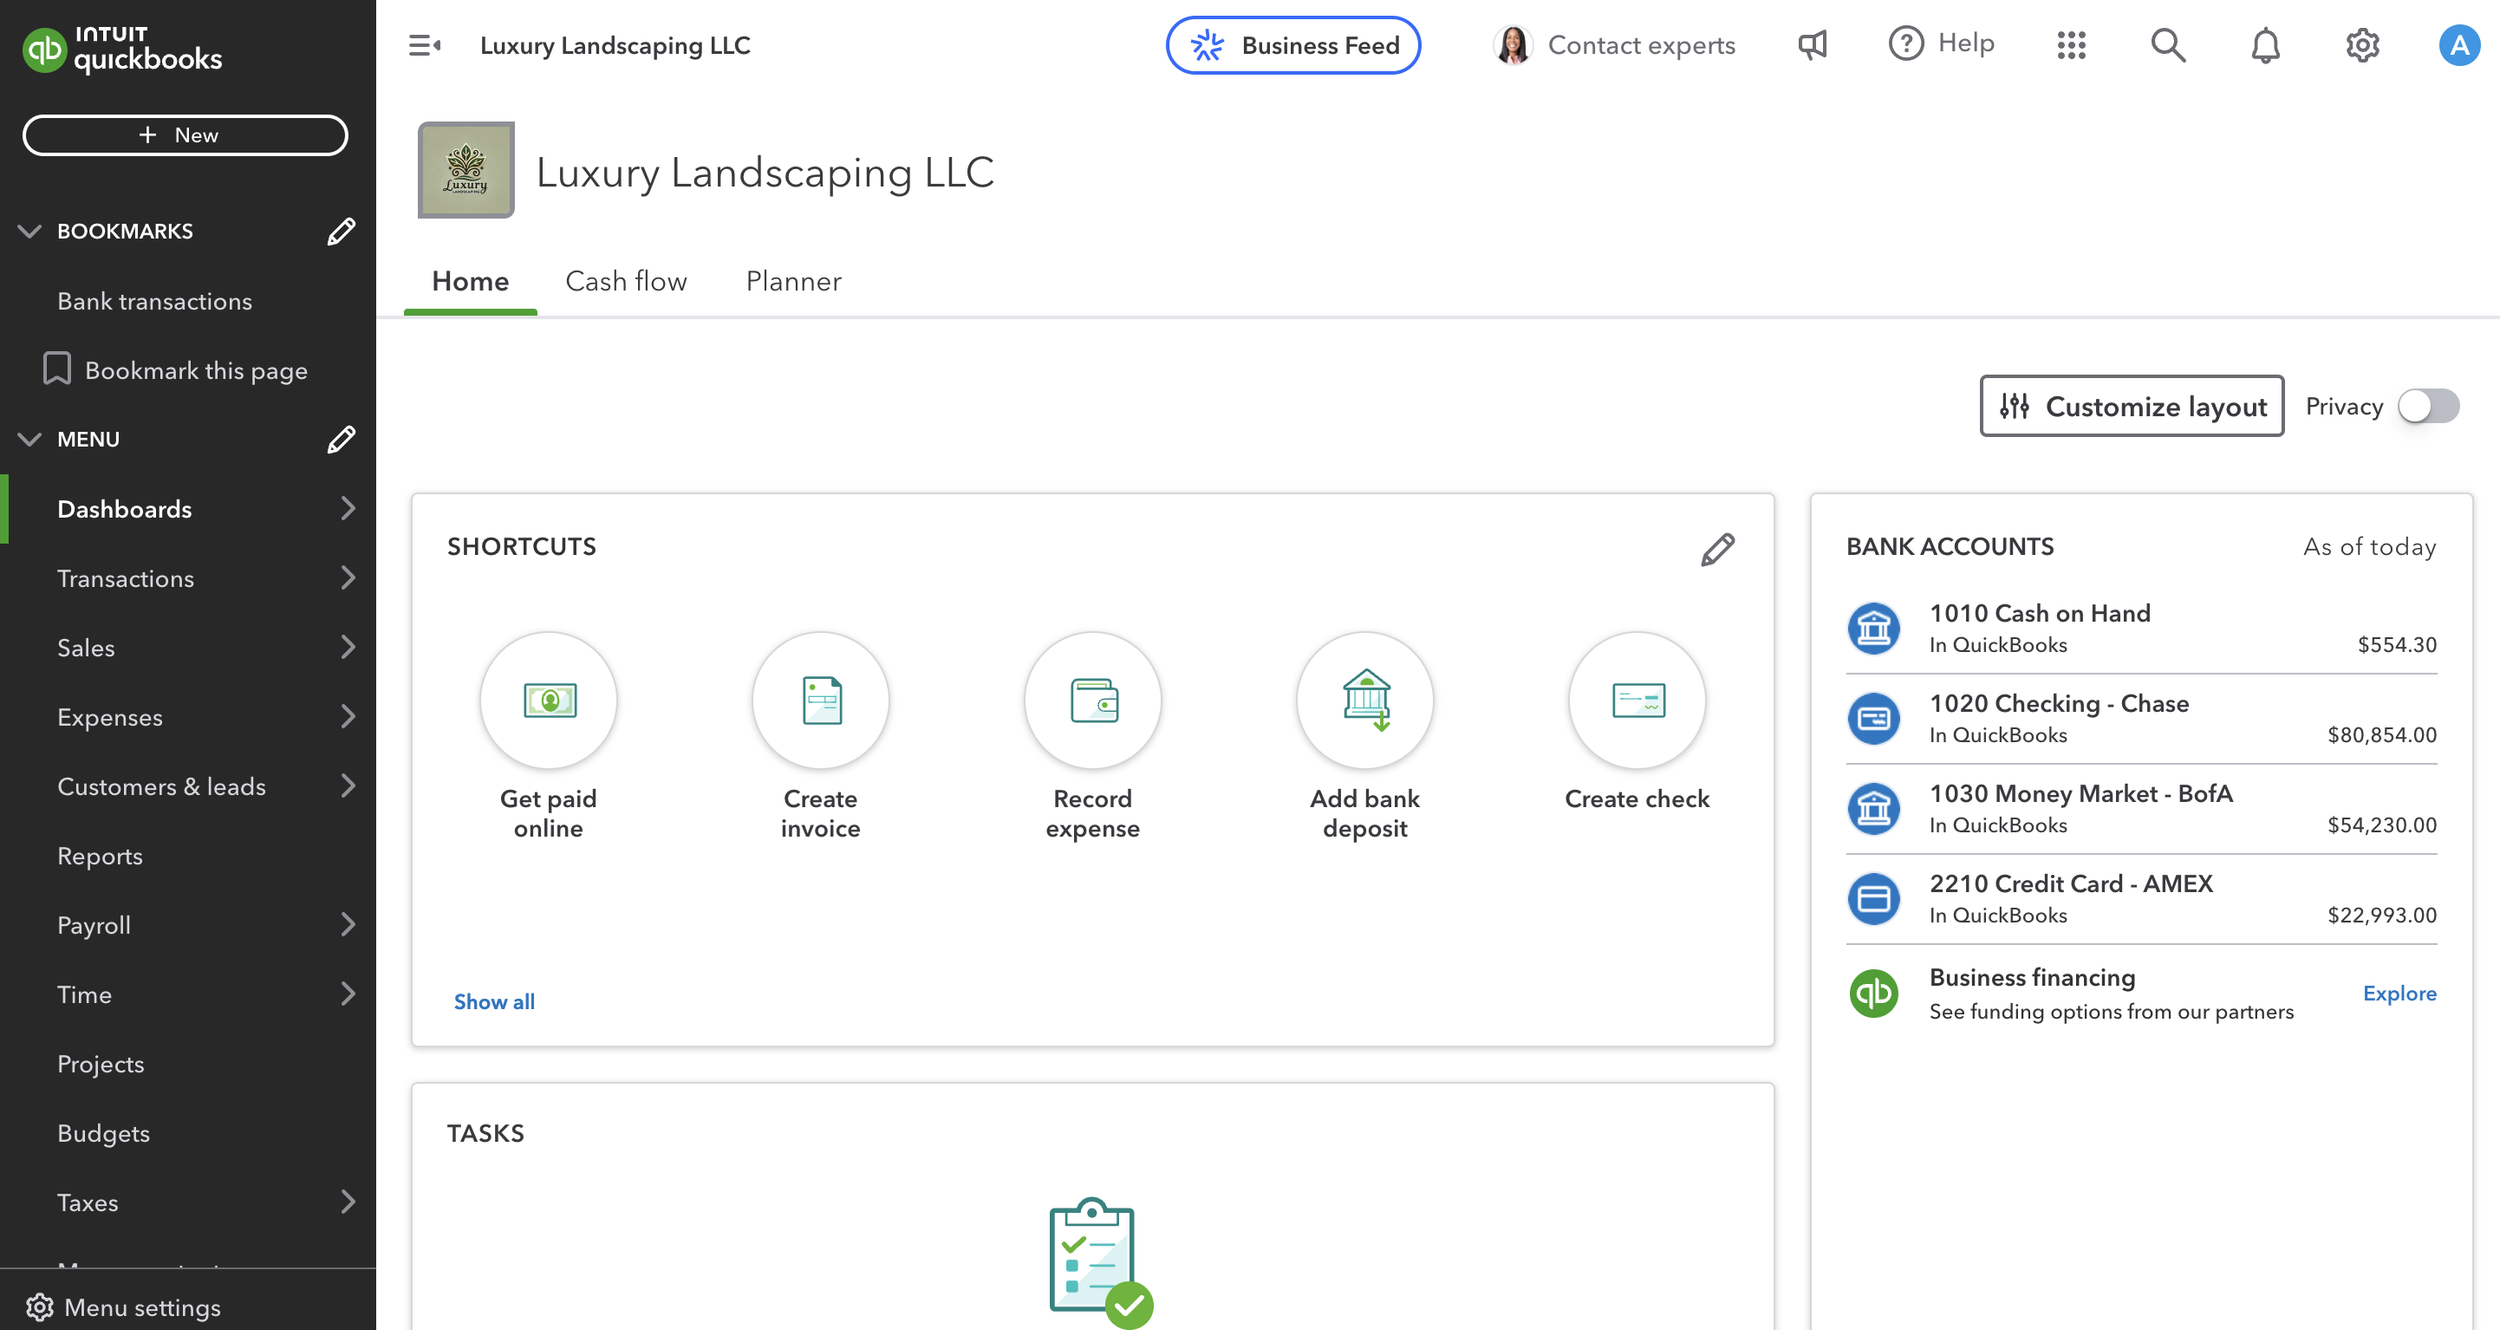Click the Show all shortcuts link
2500x1330 pixels.
coord(494,1002)
